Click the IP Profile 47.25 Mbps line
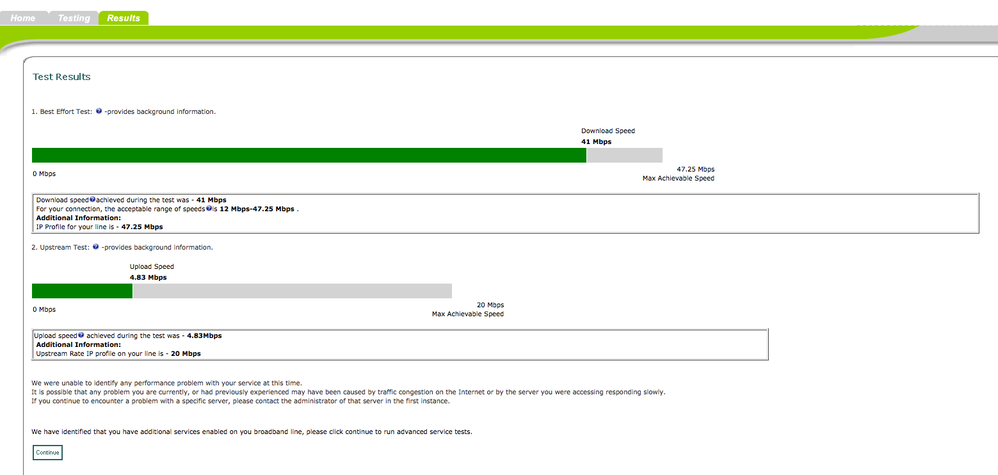 pos(99,227)
